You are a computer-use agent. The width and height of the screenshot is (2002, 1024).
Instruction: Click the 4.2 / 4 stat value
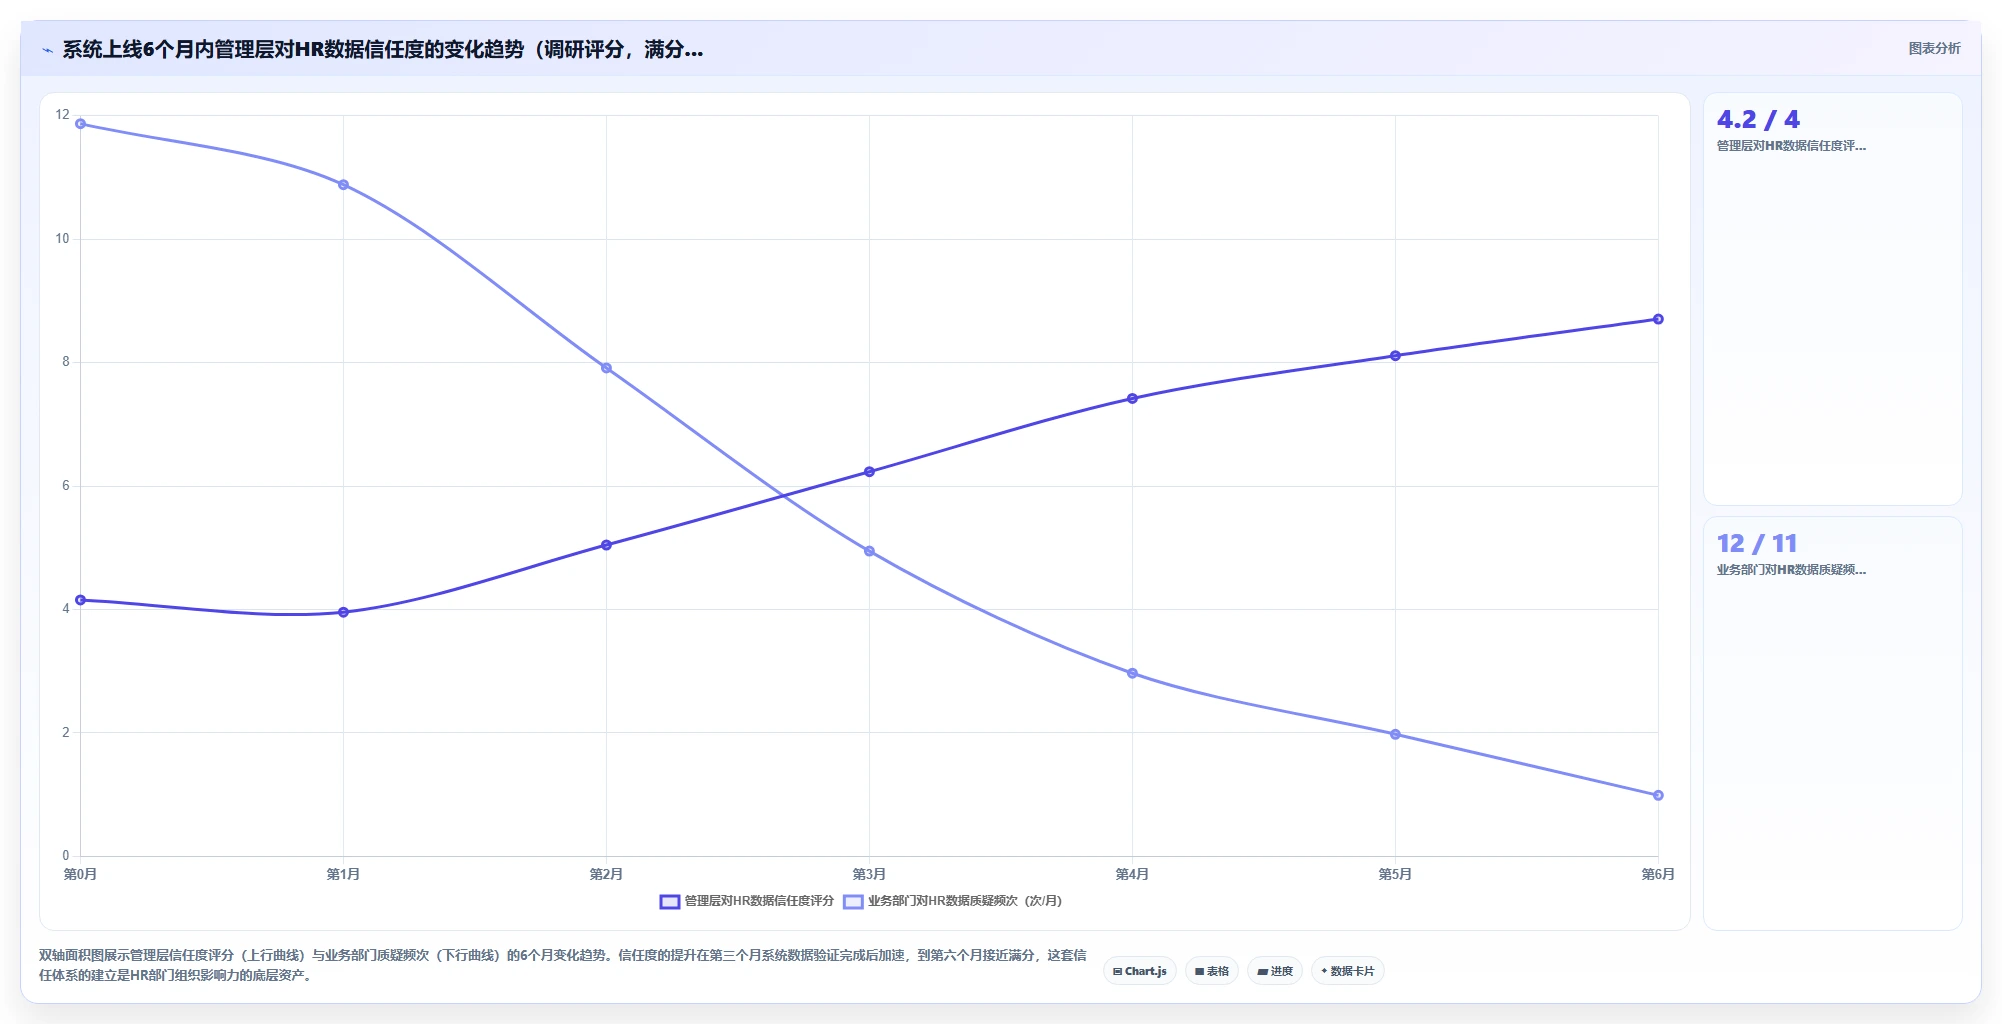pos(1758,119)
